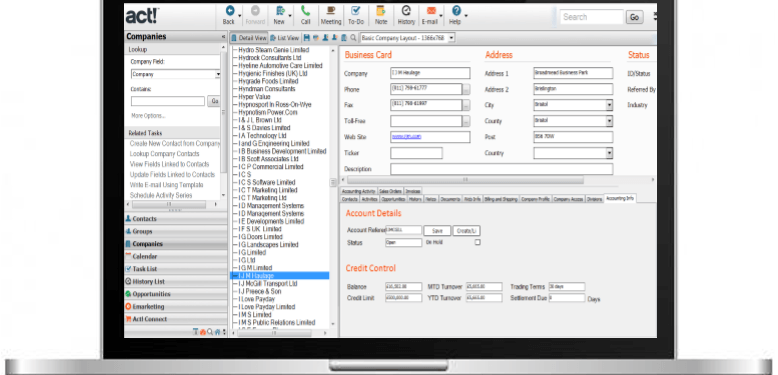778x375 pixels.
Task: Expand the County dropdown
Action: click(x=609, y=121)
